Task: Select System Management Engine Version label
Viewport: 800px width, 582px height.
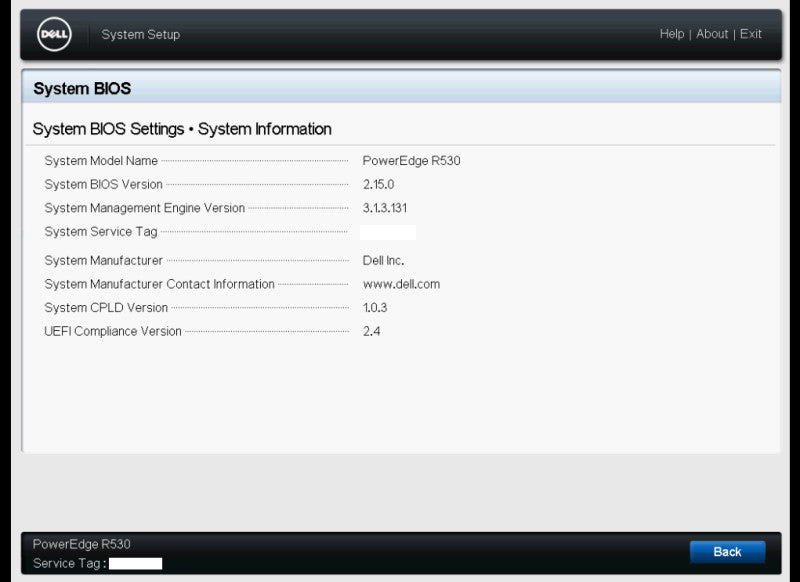Action: coord(145,208)
